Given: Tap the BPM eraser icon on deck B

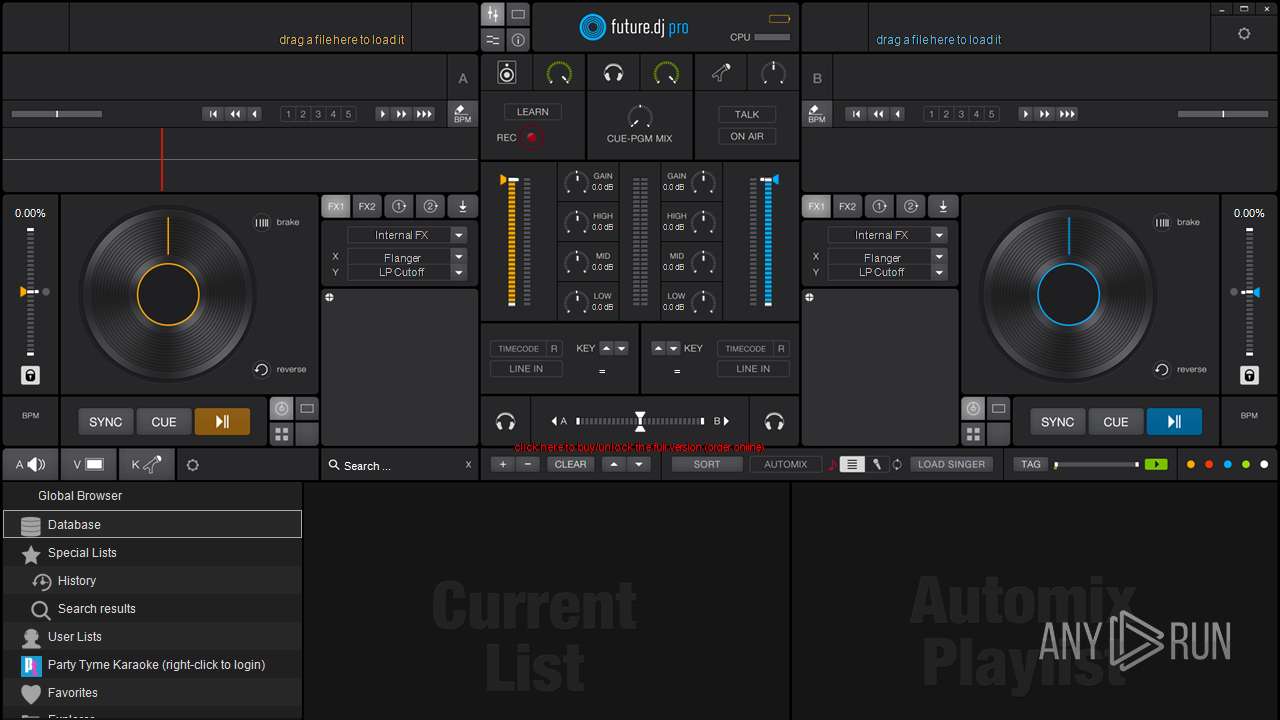Looking at the screenshot, I should tap(817, 113).
